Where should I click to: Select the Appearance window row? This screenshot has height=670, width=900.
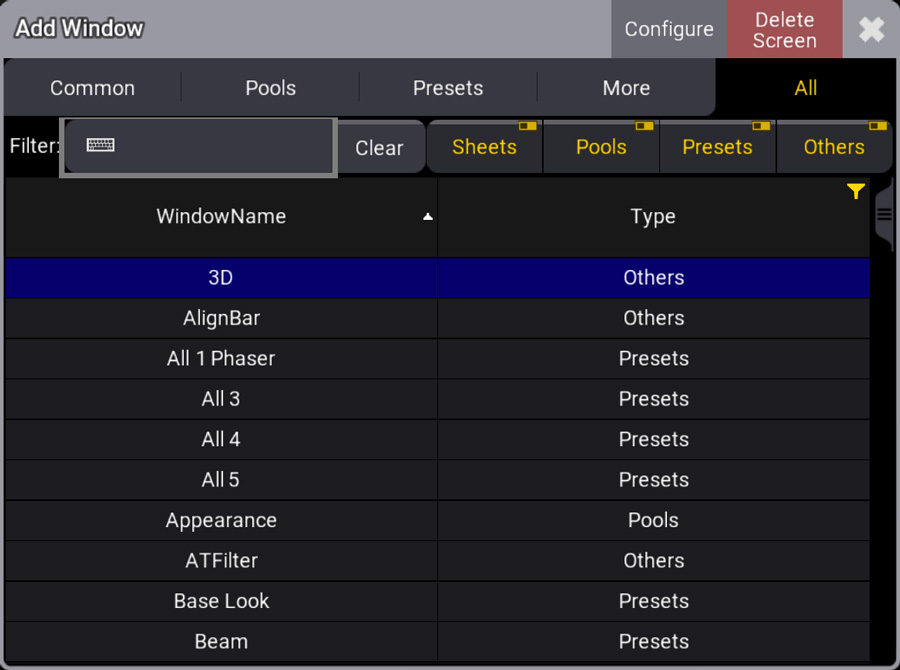(x=437, y=520)
